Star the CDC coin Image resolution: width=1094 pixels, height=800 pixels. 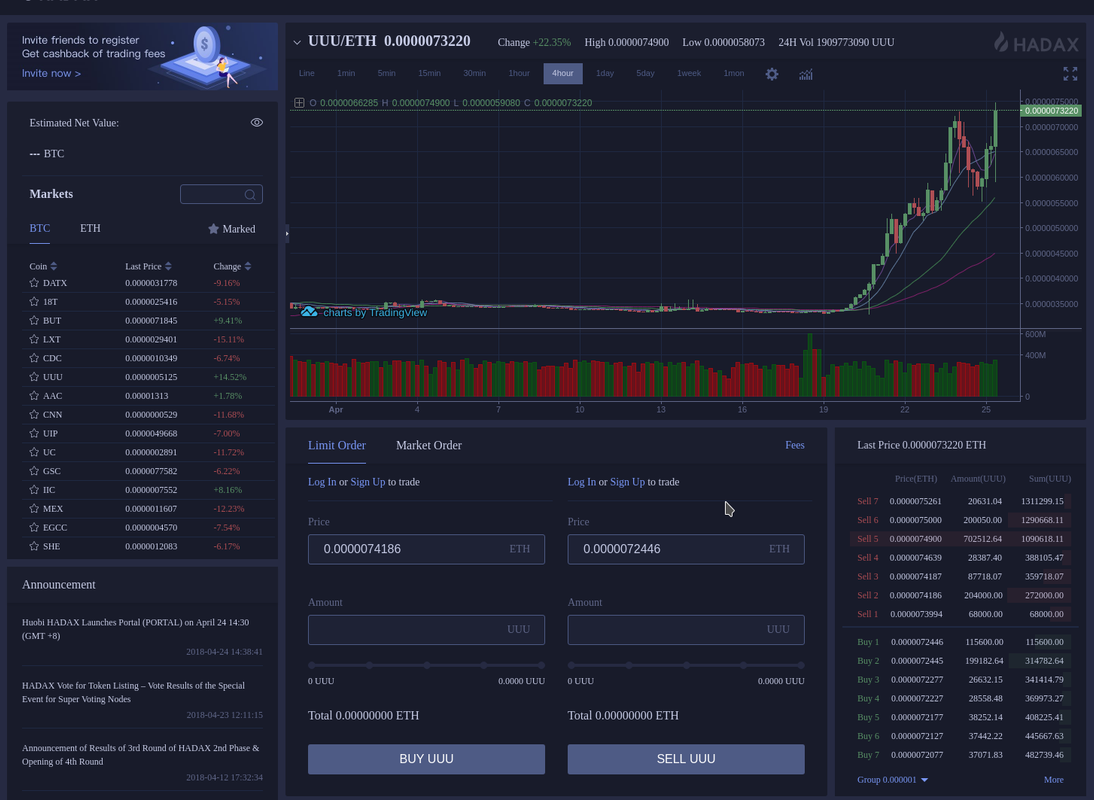click(33, 359)
